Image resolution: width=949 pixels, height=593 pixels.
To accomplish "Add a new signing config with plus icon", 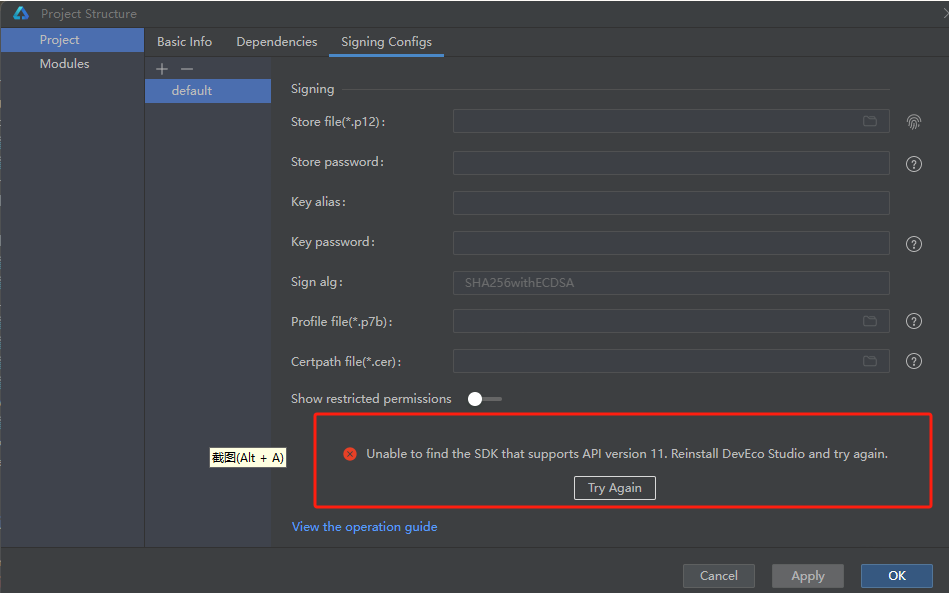I will click(162, 69).
